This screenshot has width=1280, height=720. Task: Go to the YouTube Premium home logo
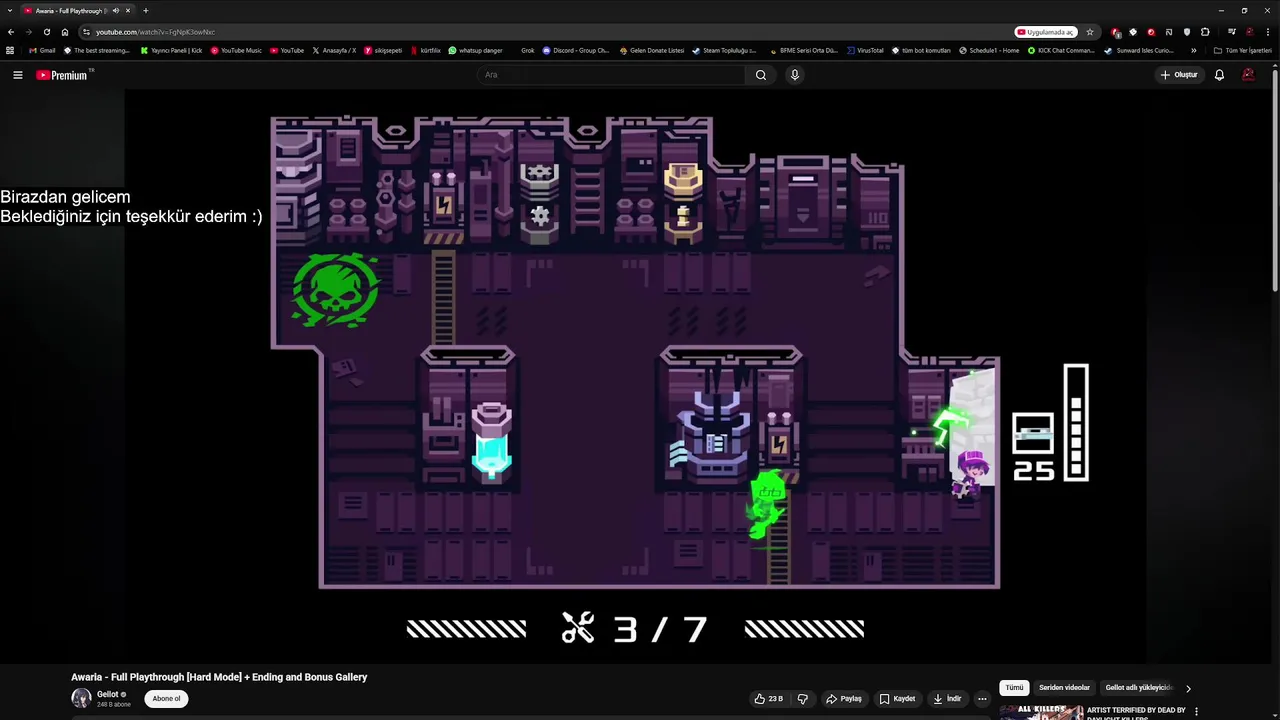tap(64, 75)
